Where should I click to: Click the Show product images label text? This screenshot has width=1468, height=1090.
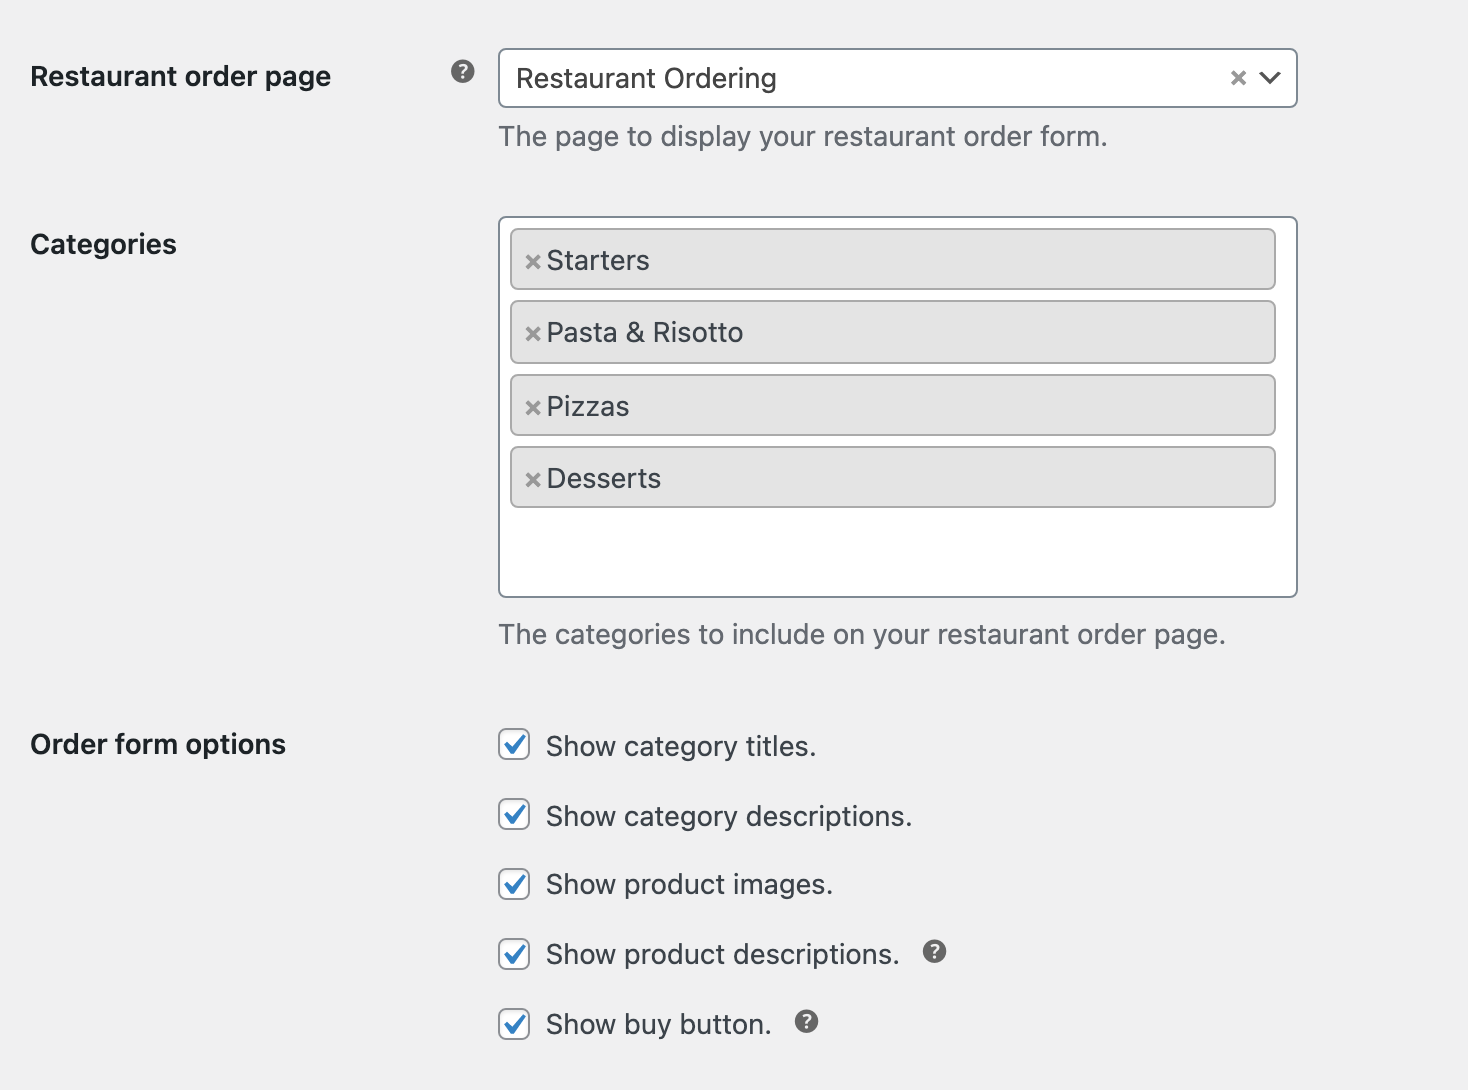click(688, 884)
